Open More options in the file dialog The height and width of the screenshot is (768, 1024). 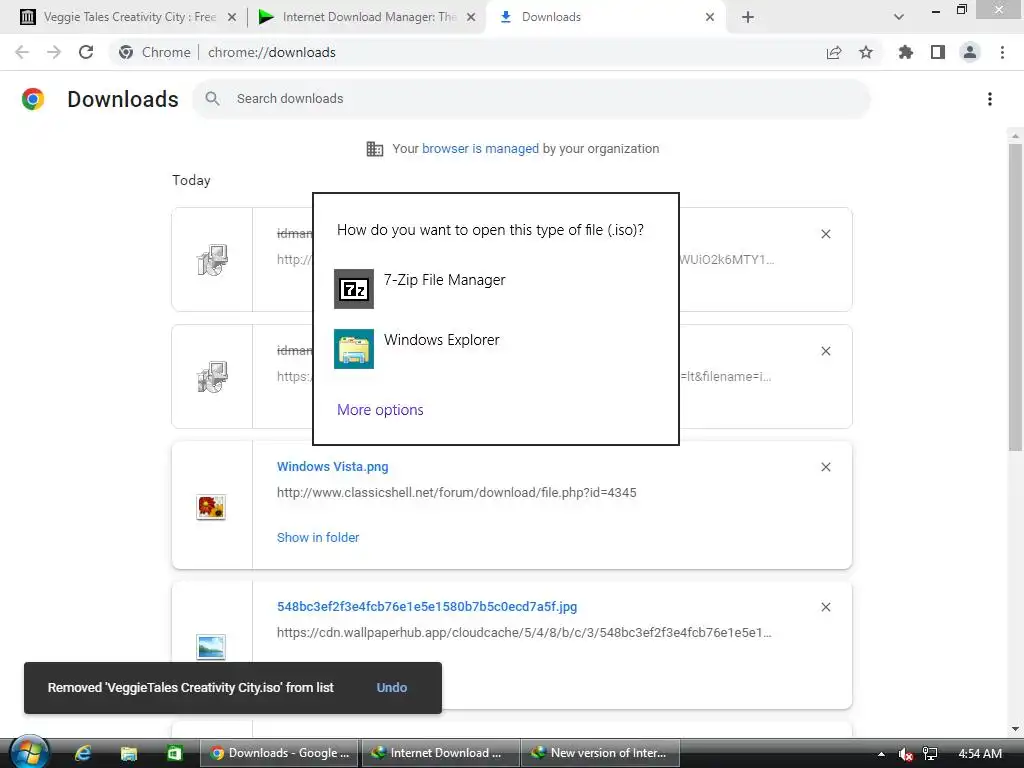[x=380, y=409]
